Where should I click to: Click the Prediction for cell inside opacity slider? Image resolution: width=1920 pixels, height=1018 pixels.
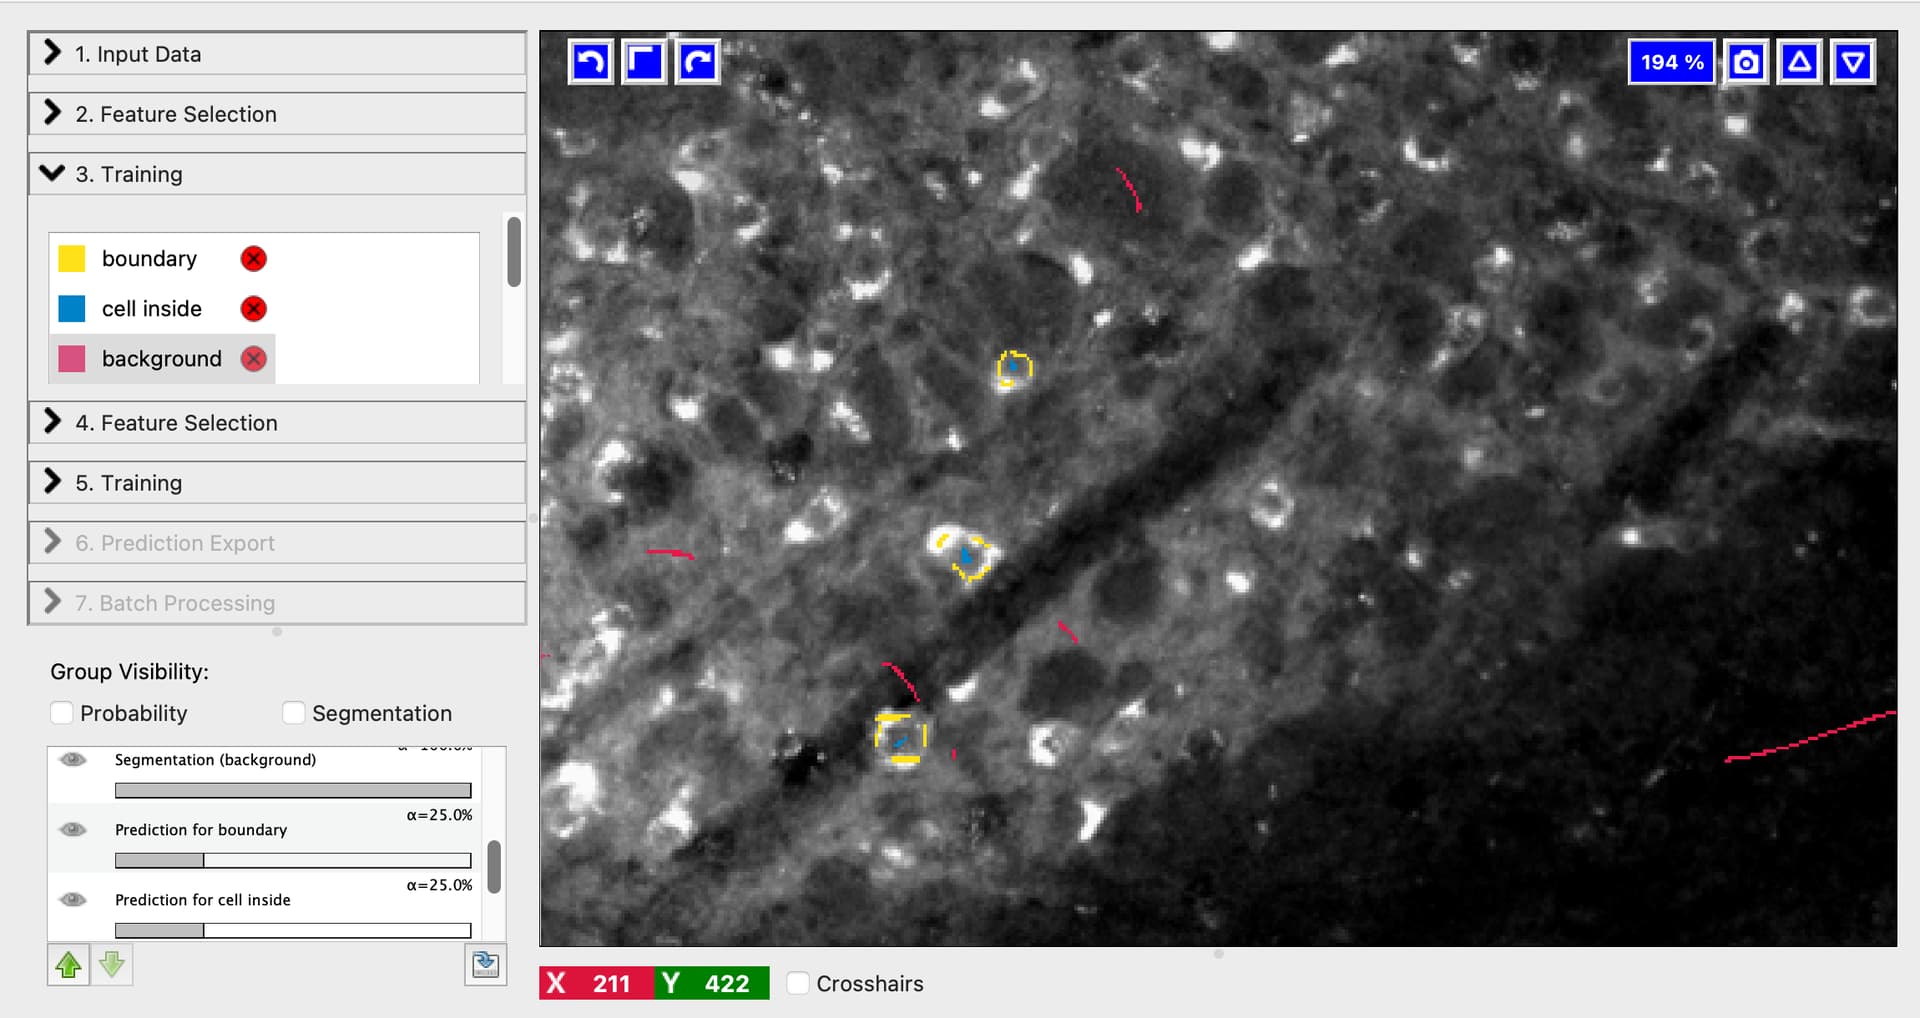(293, 931)
